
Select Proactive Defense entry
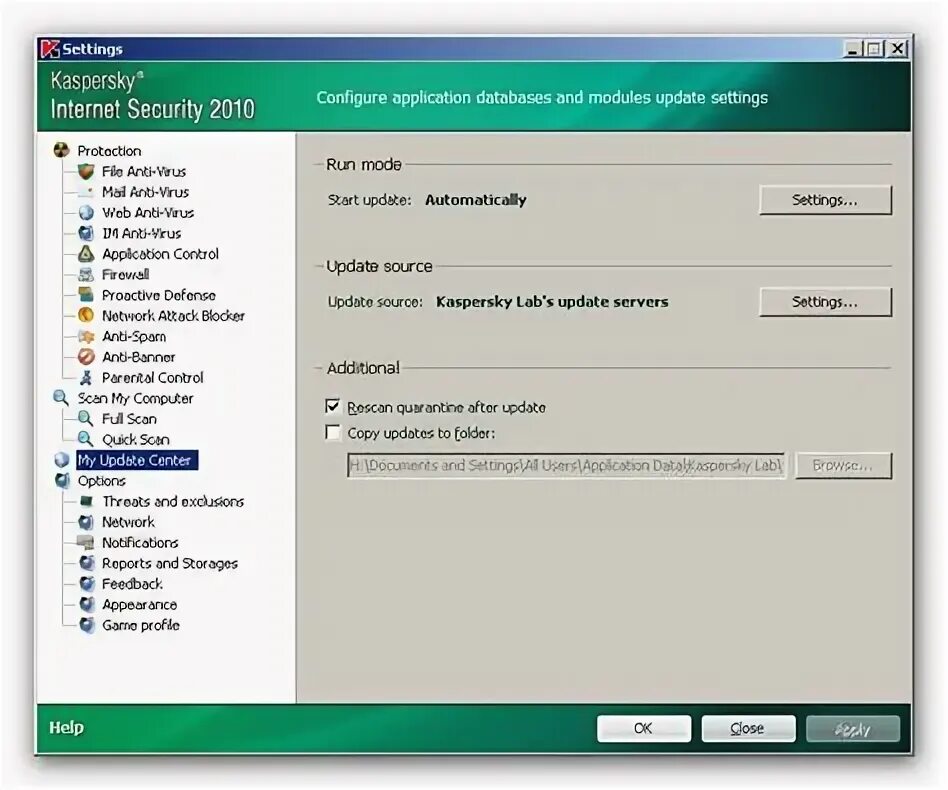pos(158,295)
